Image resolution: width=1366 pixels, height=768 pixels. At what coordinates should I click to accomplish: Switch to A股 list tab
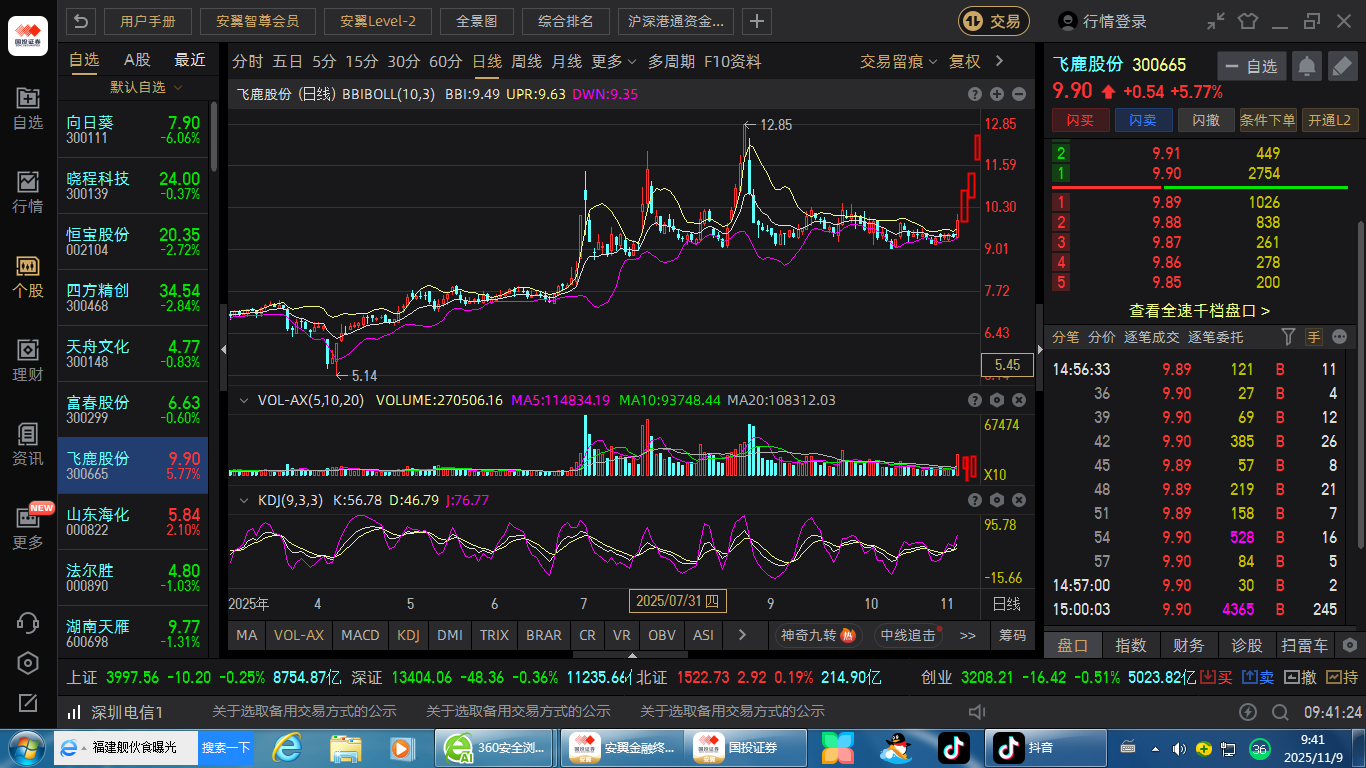click(137, 59)
